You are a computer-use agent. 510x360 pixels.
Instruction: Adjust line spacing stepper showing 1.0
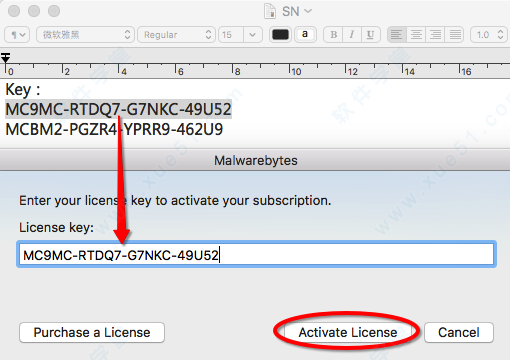[489, 35]
